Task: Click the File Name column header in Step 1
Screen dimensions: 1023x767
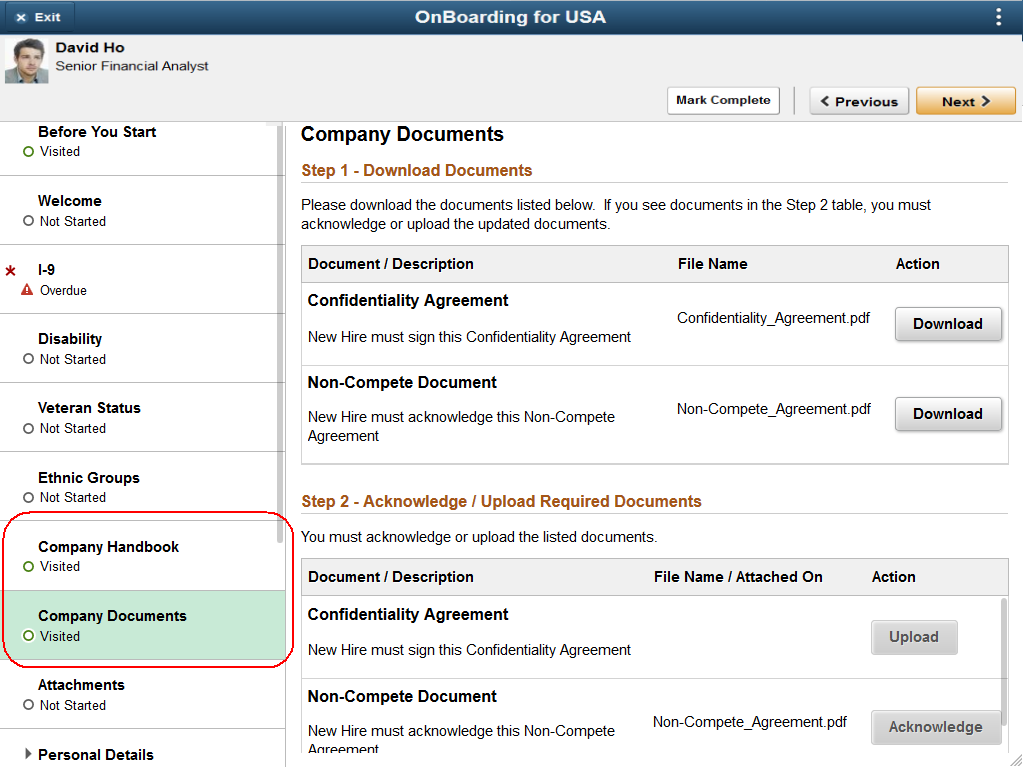Action: tap(712, 264)
